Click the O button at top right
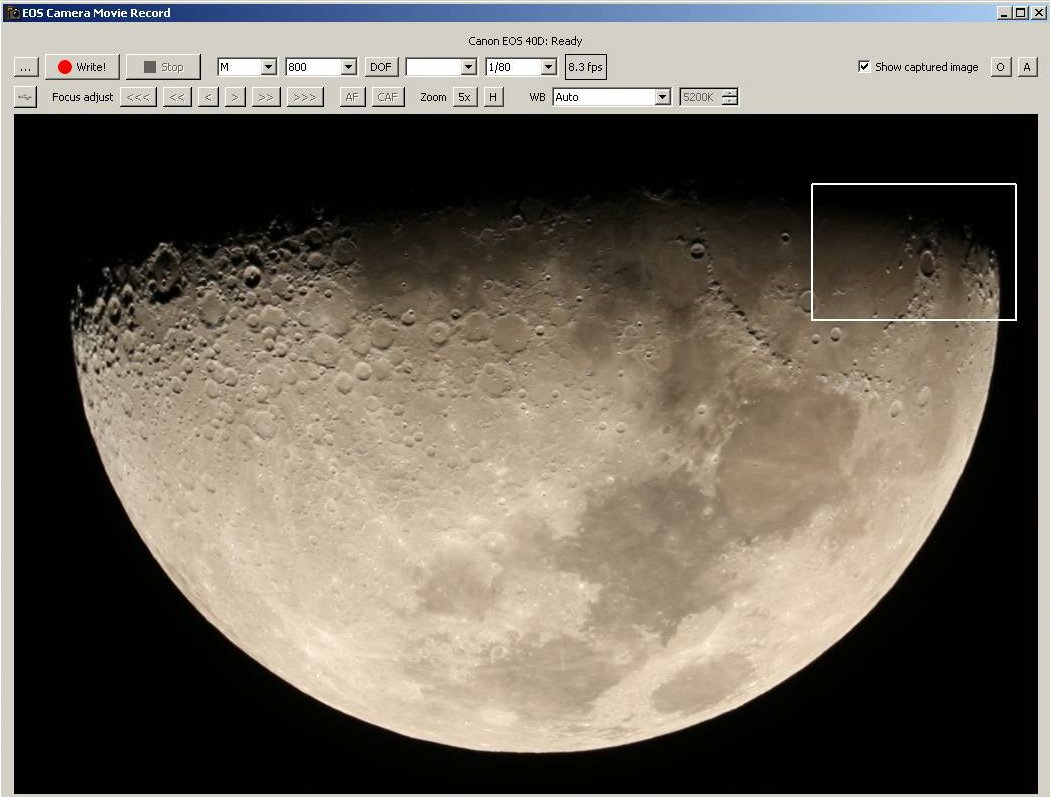This screenshot has height=797, width=1050. 1000,67
